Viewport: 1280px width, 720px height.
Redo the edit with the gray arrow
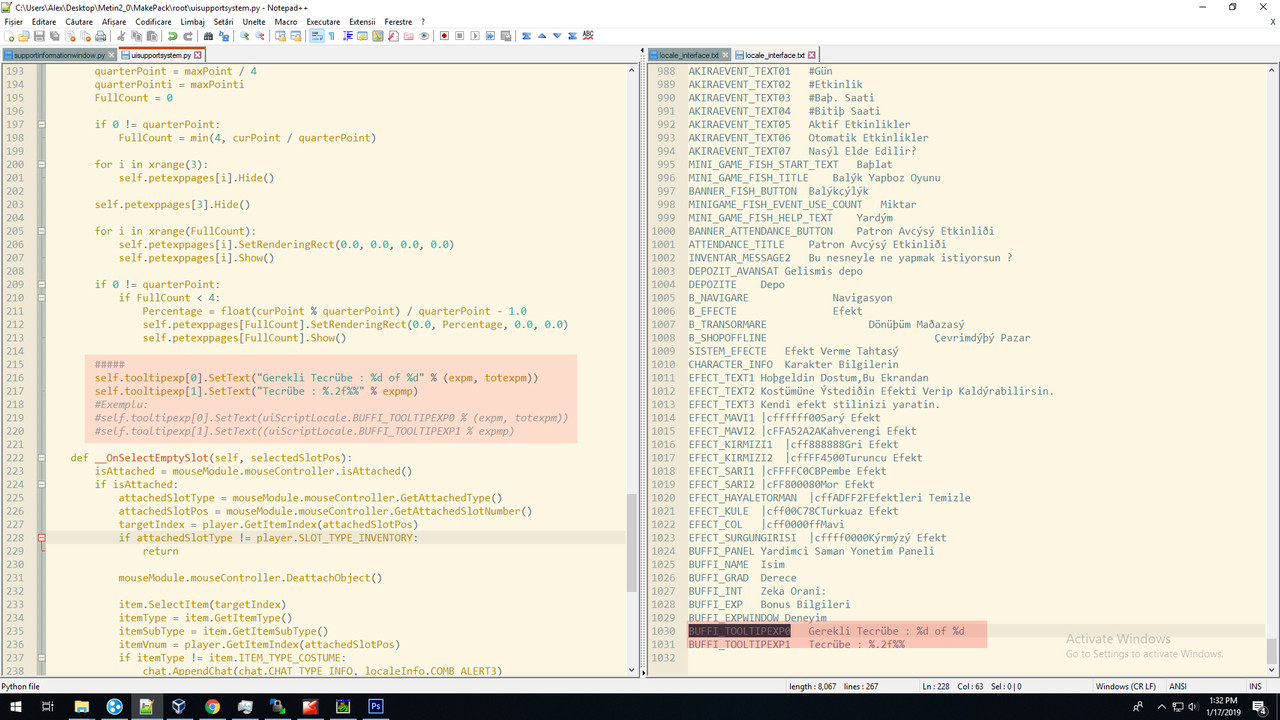[187, 36]
